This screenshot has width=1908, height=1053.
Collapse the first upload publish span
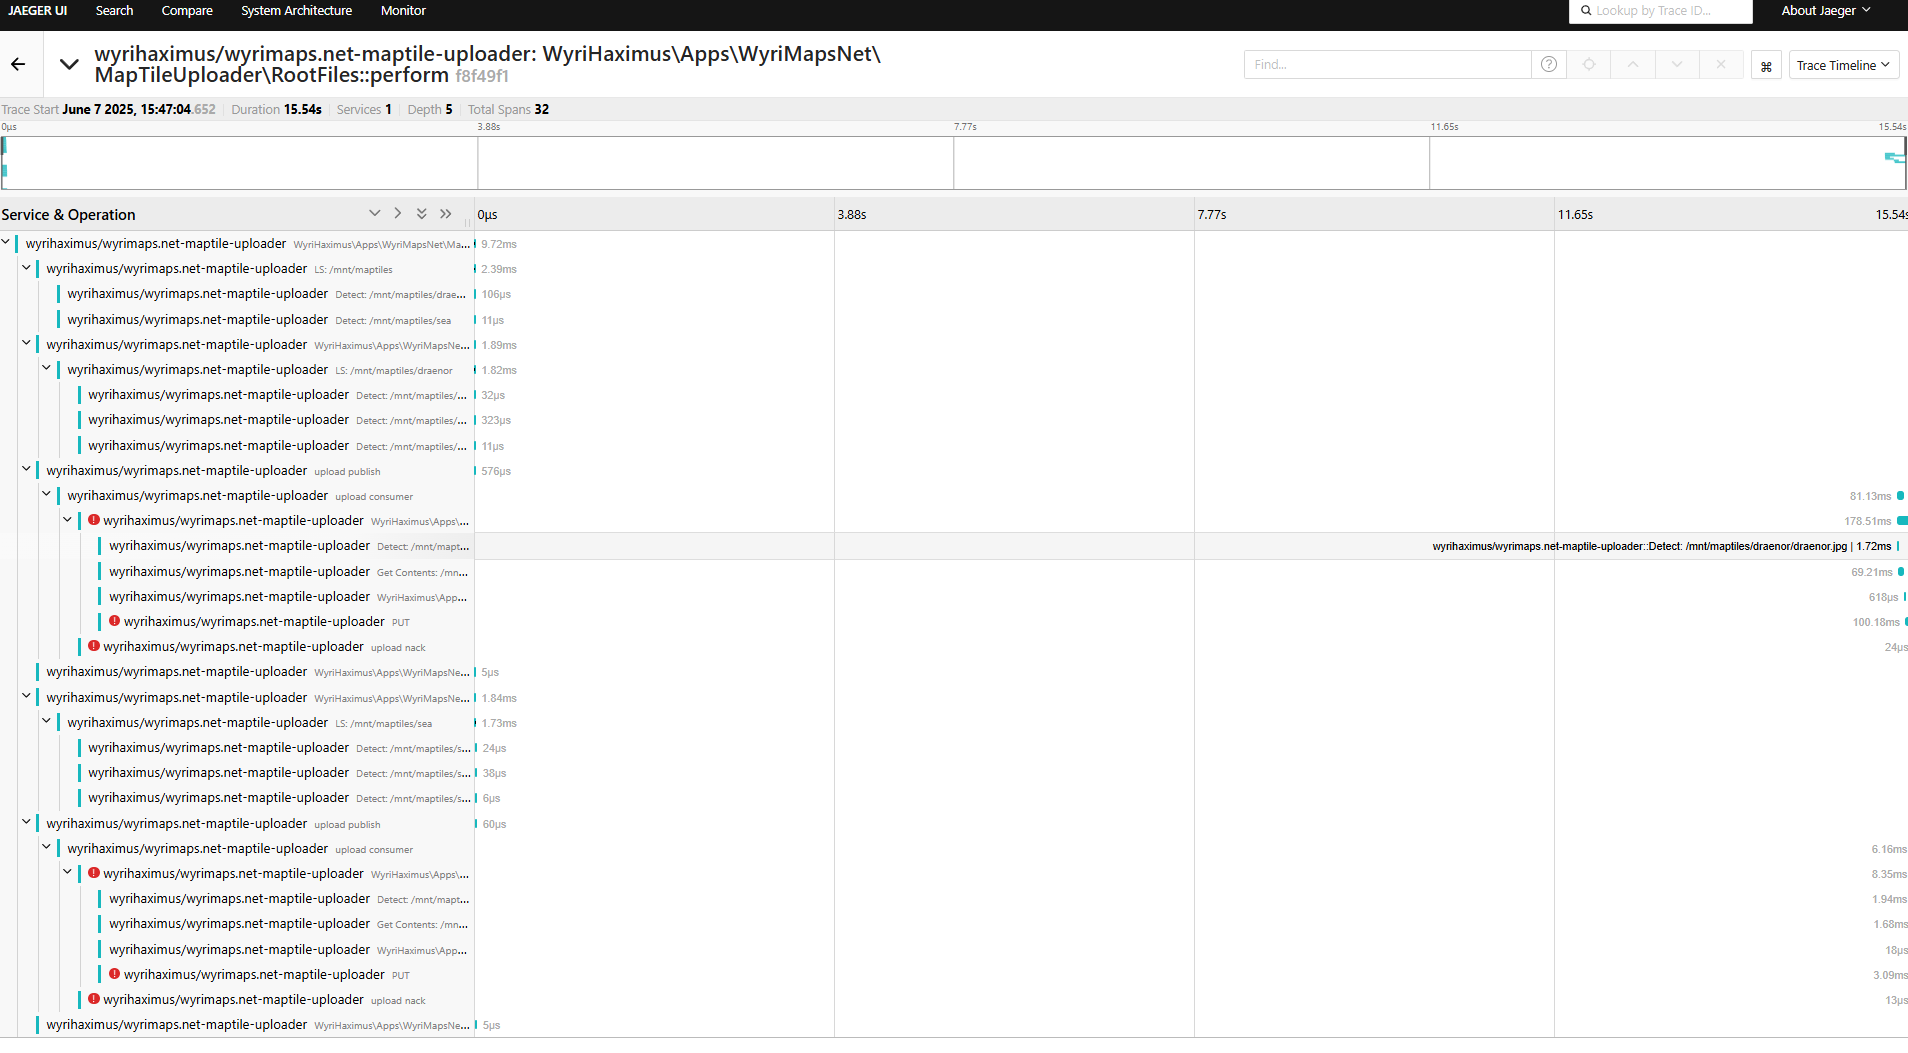[27, 470]
